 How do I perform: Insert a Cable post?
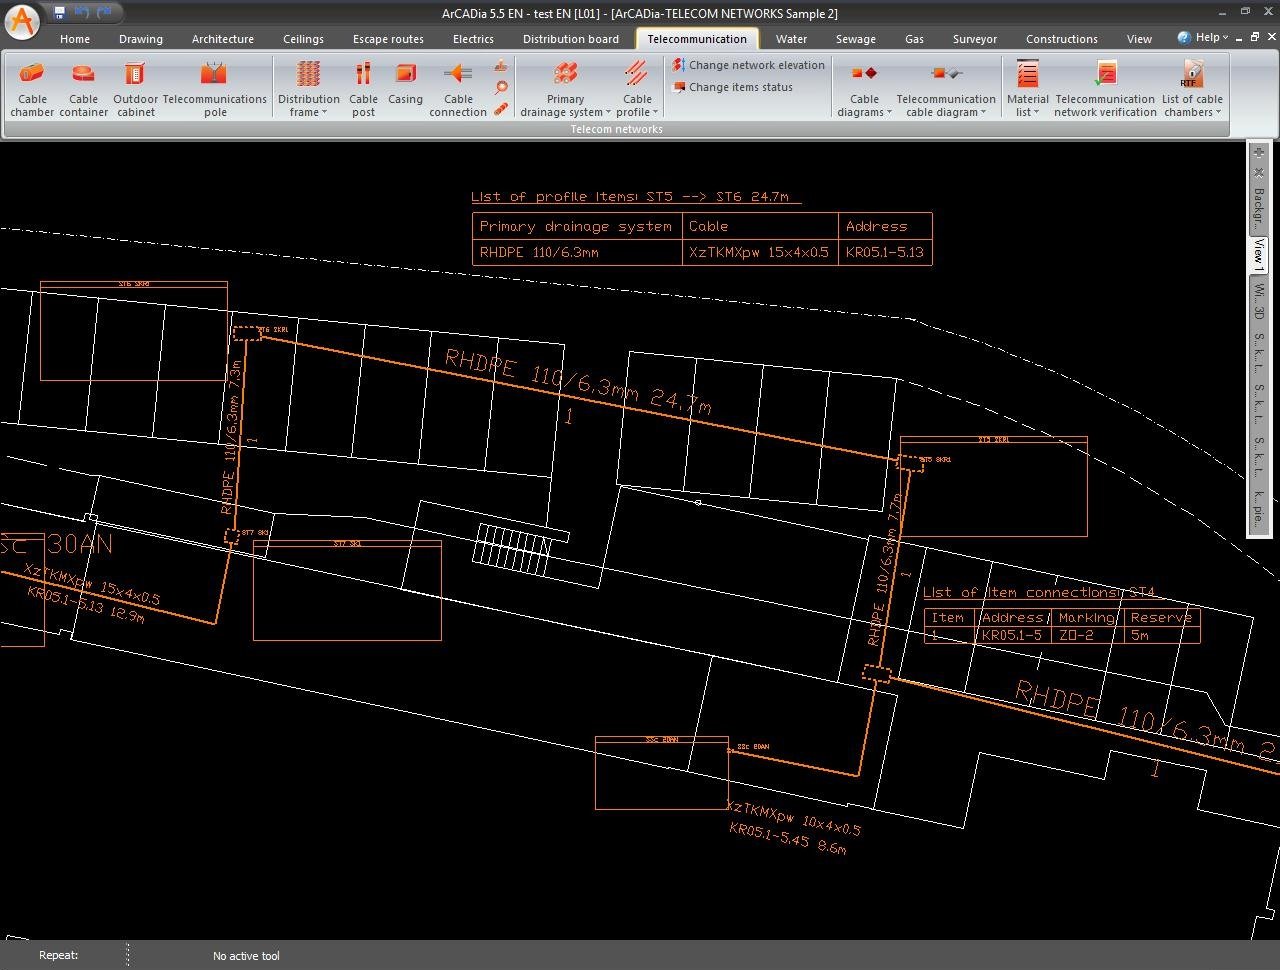coord(363,88)
